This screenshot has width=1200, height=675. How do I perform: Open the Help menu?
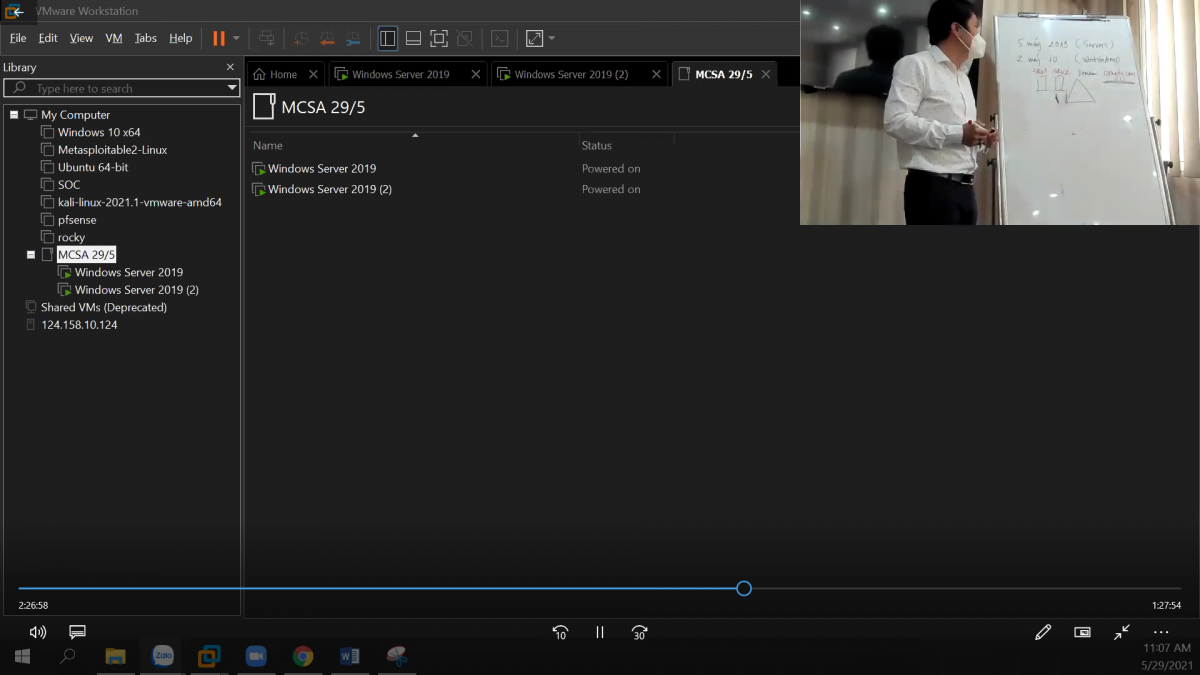click(180, 38)
